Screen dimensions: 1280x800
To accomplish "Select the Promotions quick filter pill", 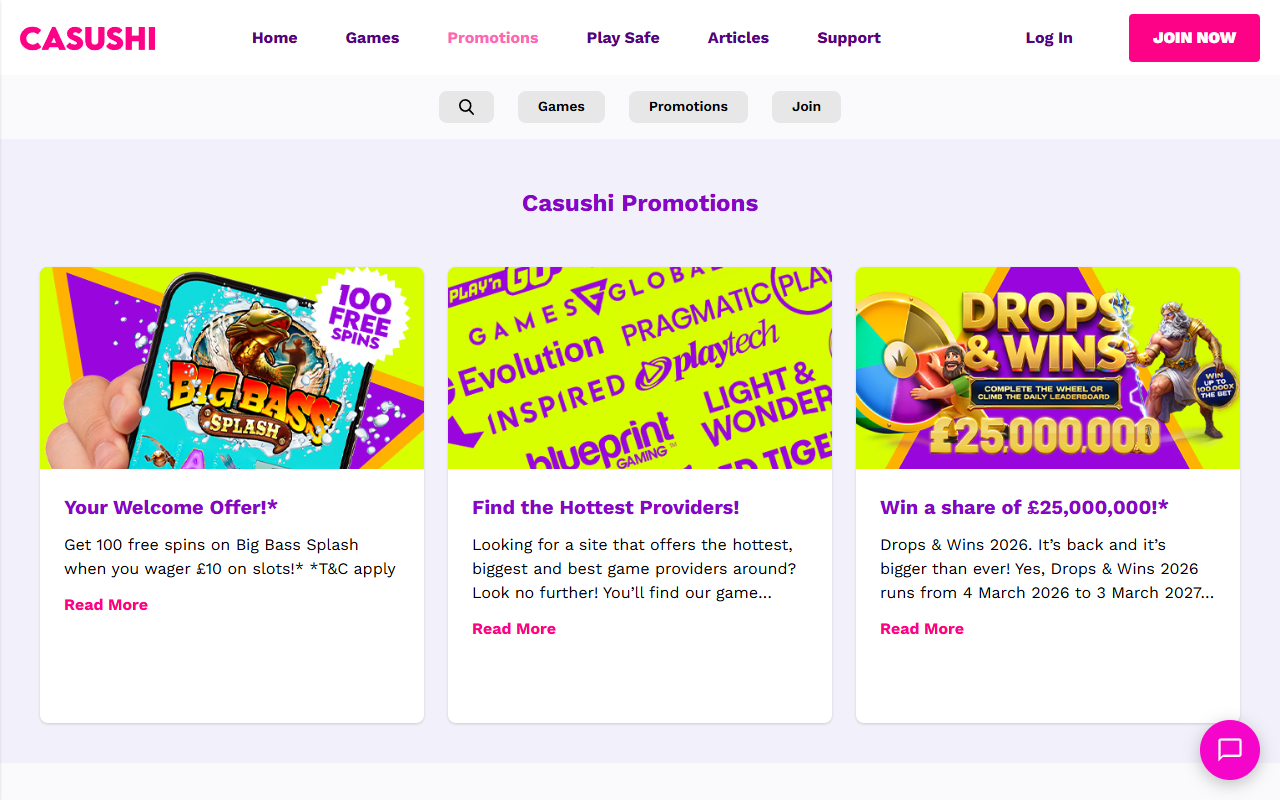I will pyautogui.click(x=688, y=106).
